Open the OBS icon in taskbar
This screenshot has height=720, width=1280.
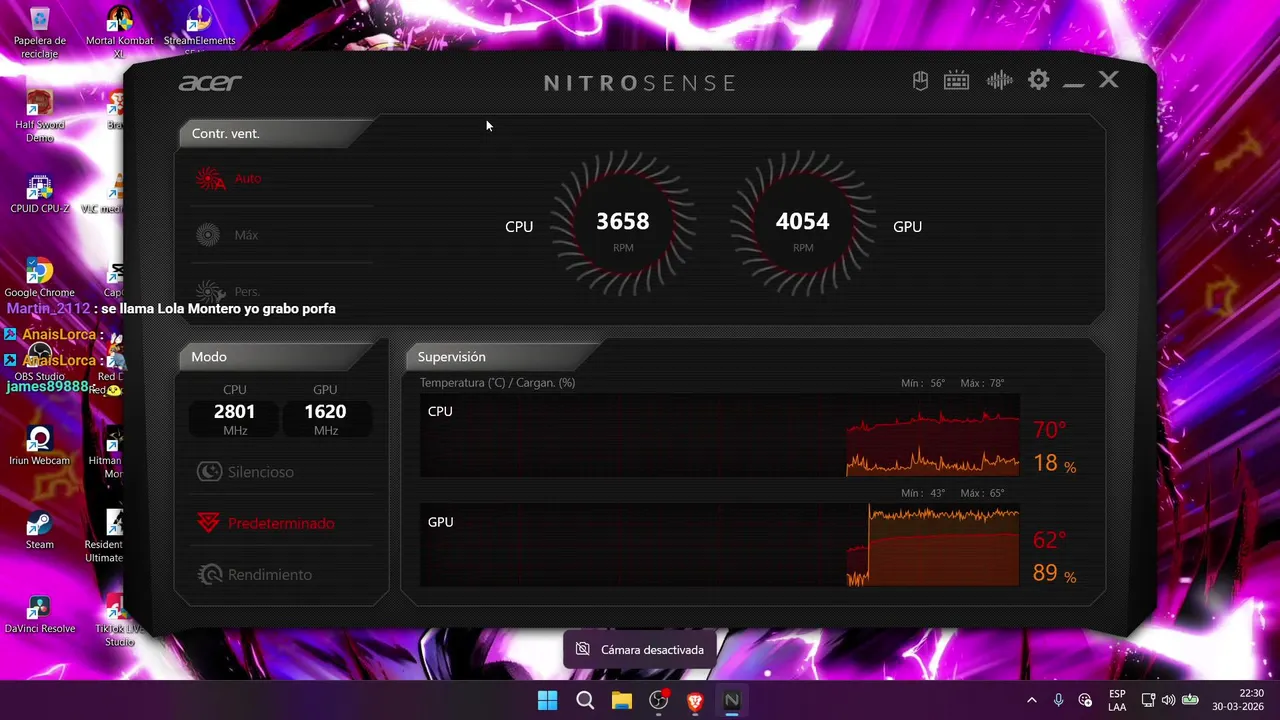click(x=659, y=700)
